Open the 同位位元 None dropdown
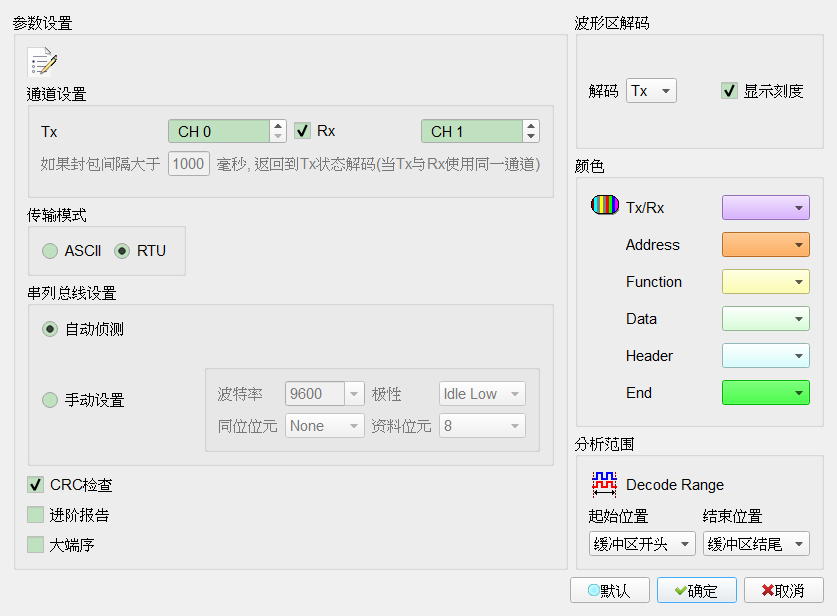837x616 pixels. point(325,426)
